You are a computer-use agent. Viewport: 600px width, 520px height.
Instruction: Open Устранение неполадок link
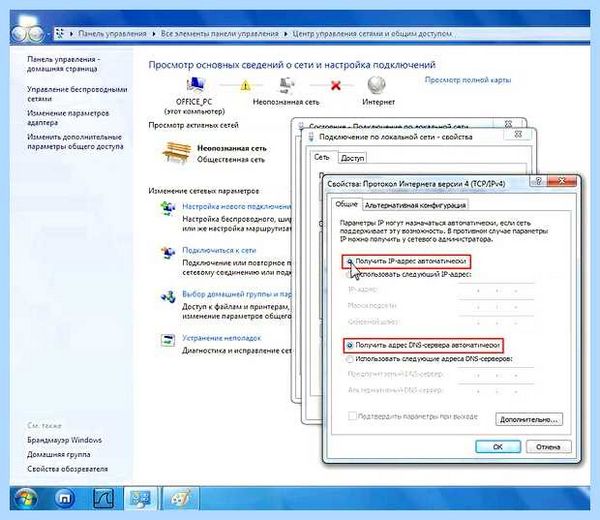pos(221,338)
